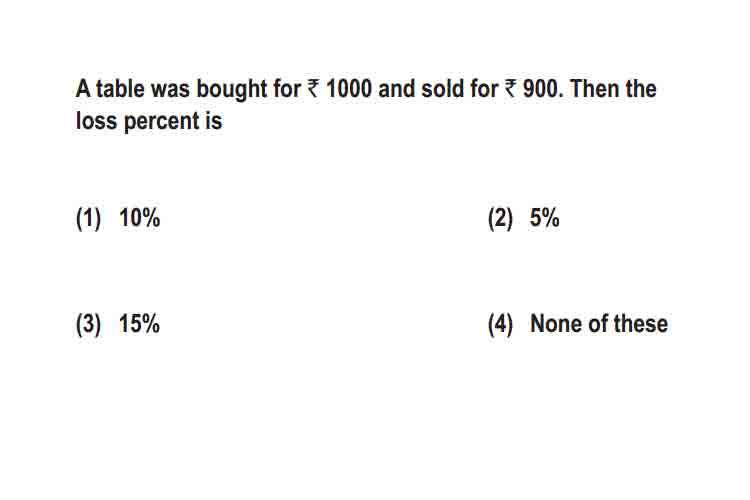Click the 15% value text
Image resolution: width=750 pixels, height=500 pixels.
click(140, 324)
